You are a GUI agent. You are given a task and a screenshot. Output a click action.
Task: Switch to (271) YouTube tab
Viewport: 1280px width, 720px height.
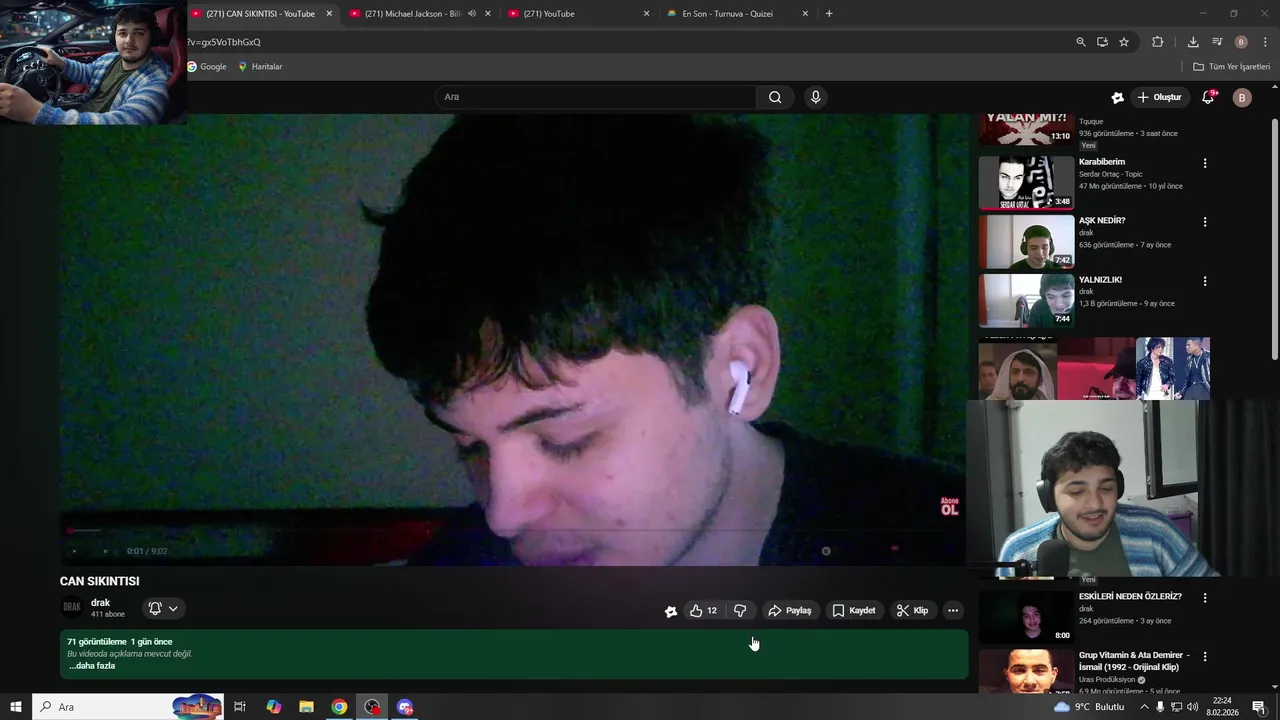point(580,14)
